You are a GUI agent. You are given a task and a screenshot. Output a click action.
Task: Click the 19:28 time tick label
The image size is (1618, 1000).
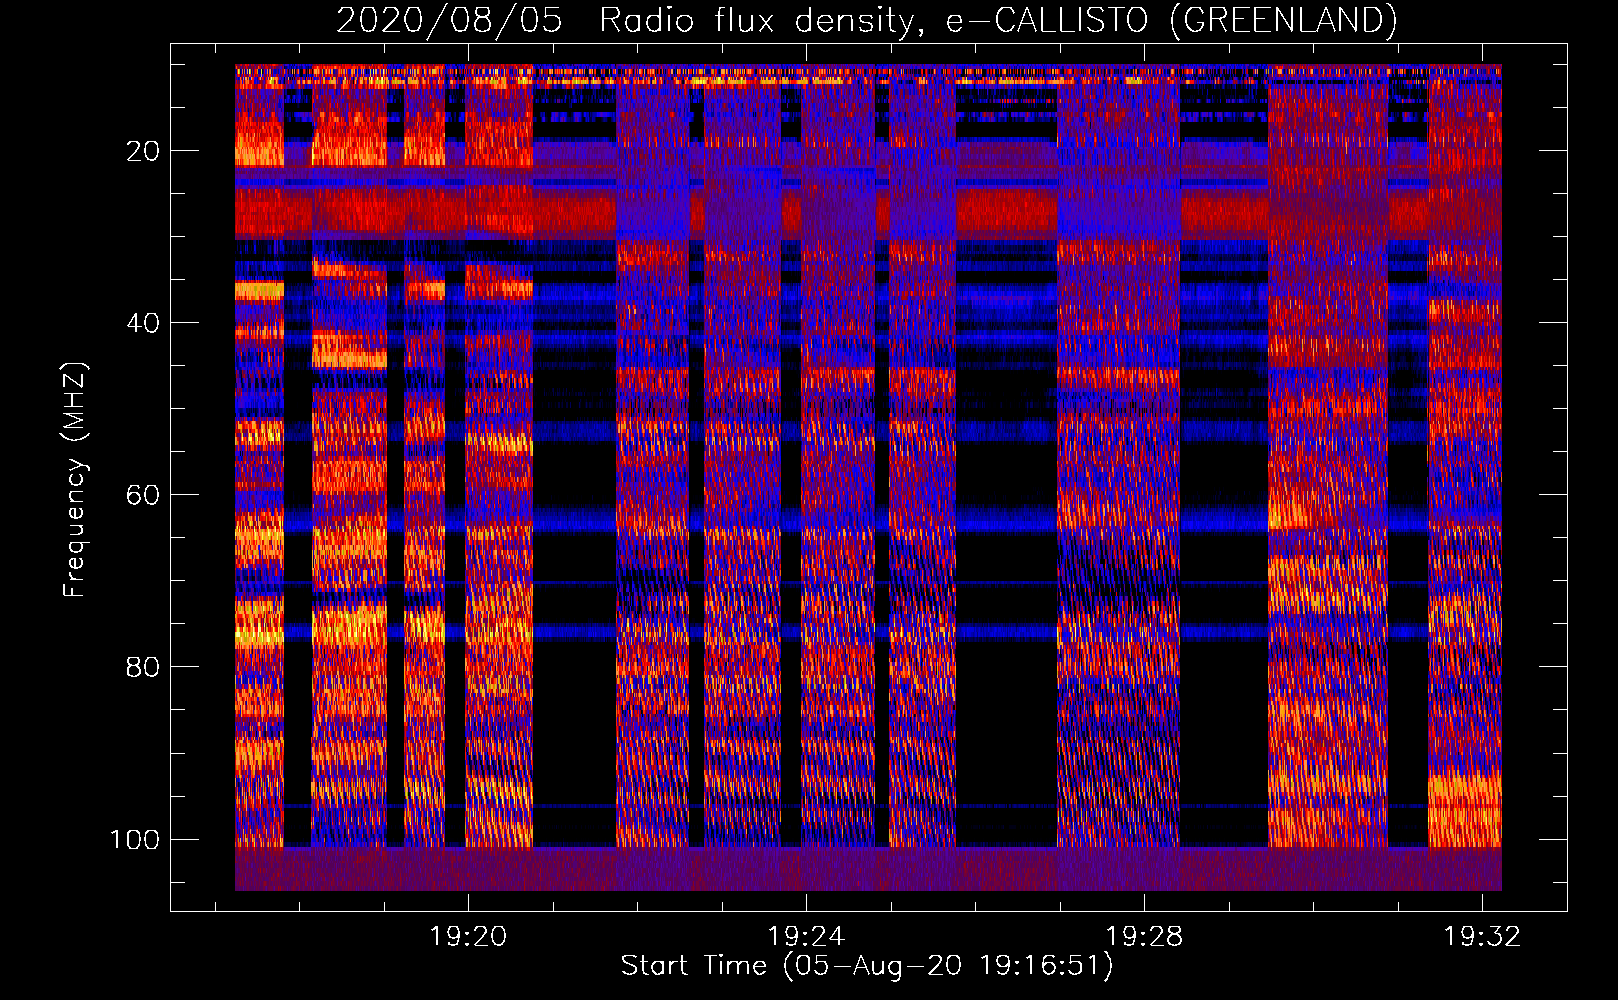1144,937
